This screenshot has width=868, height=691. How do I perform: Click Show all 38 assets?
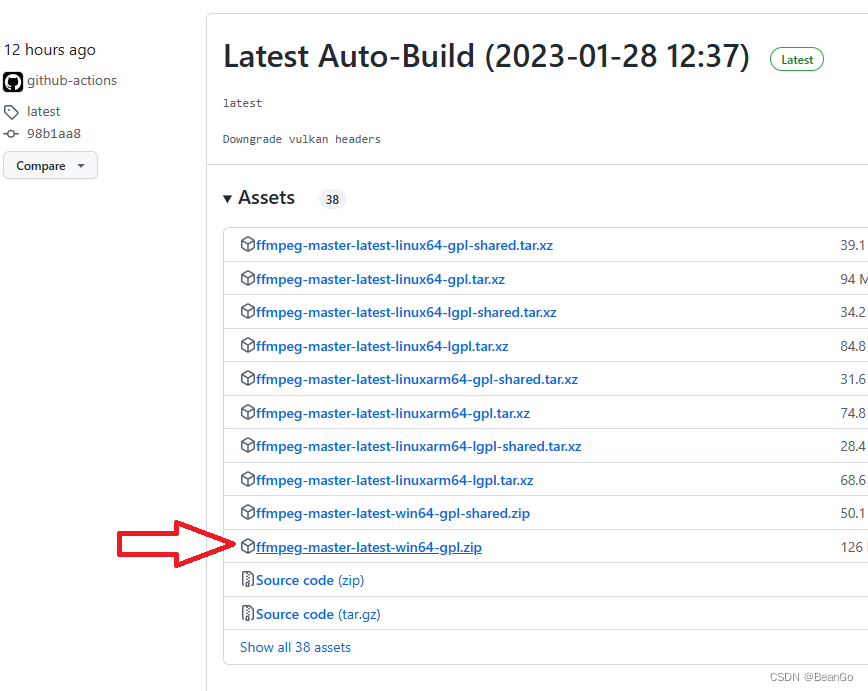(295, 647)
